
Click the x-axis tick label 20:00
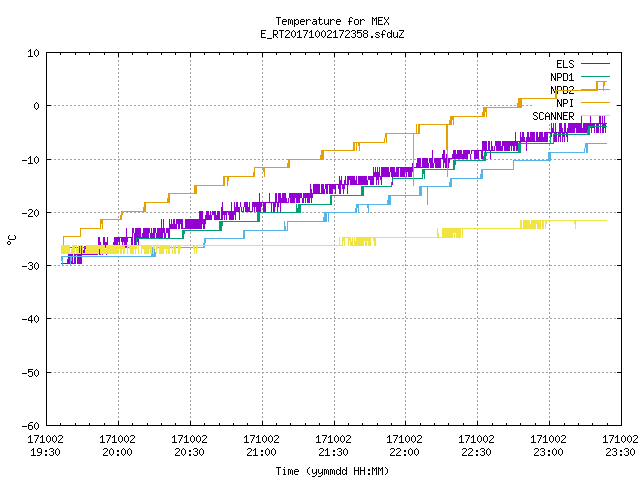pyautogui.click(x=117, y=452)
